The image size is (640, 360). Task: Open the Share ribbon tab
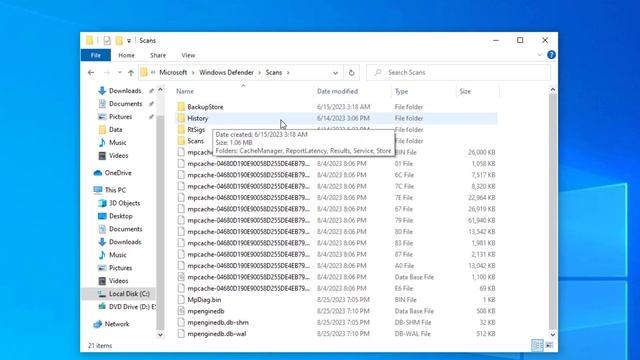[158, 55]
